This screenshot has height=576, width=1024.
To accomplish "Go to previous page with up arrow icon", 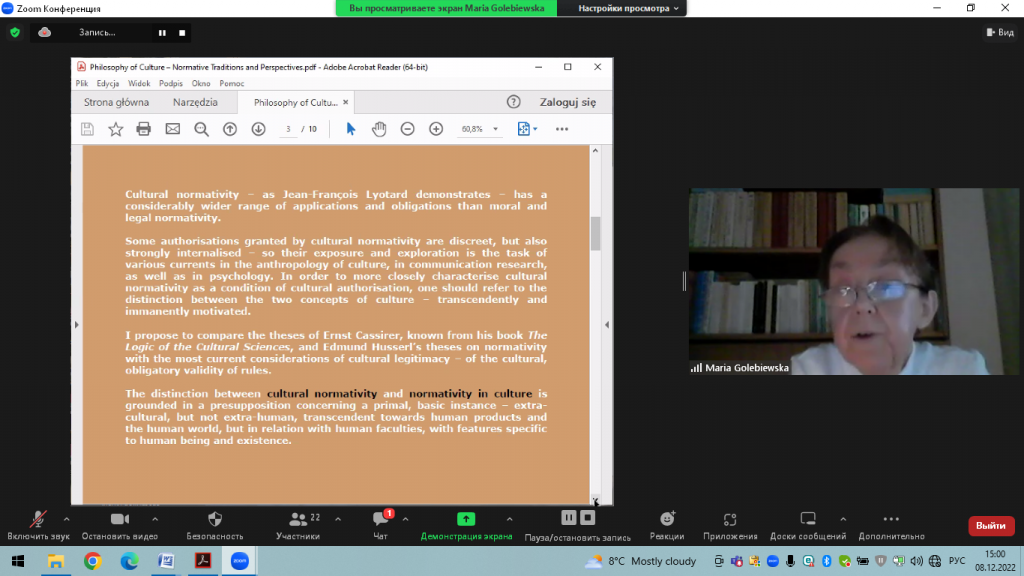I will (x=230, y=129).
